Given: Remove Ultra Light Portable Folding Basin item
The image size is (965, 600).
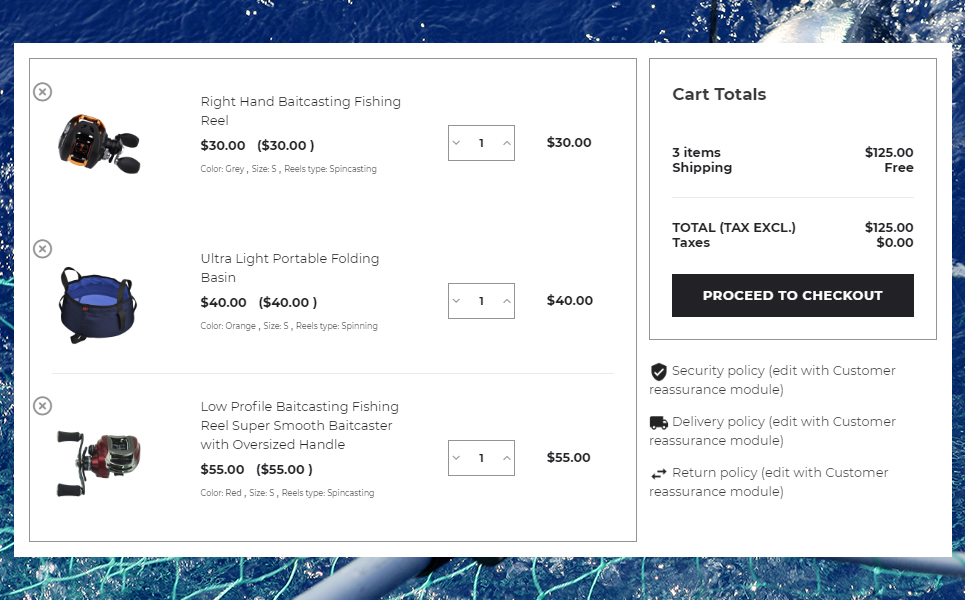Looking at the screenshot, I should [x=42, y=249].
